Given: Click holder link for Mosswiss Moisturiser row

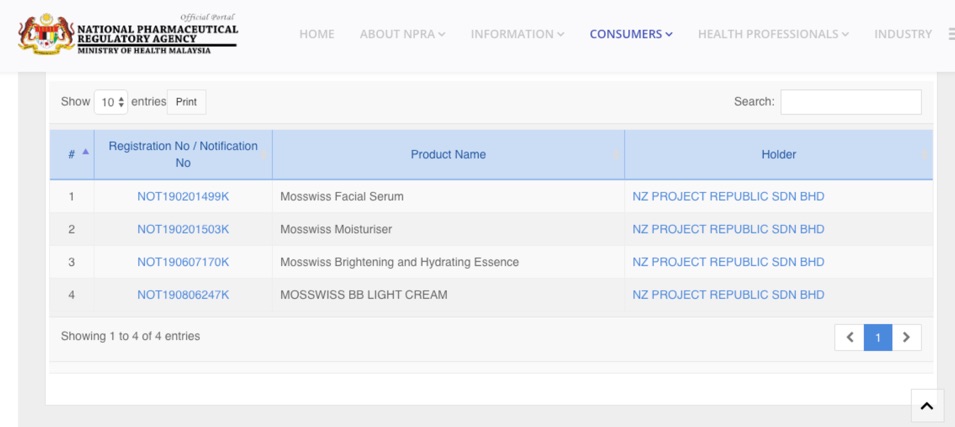Looking at the screenshot, I should coord(728,229).
